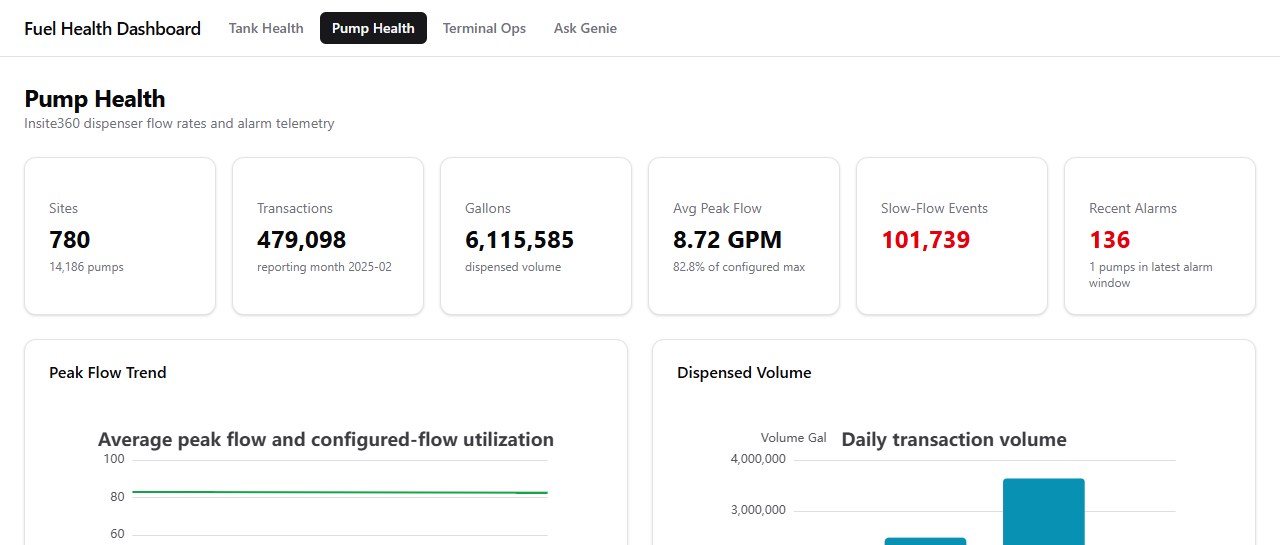This screenshot has width=1280, height=545.
Task: Click the Insite360 dispenser subtitle text
Action: point(179,124)
